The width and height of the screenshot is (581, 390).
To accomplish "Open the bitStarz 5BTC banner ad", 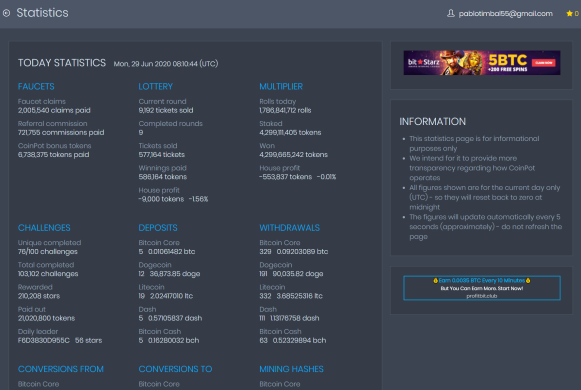I will tap(482, 63).
